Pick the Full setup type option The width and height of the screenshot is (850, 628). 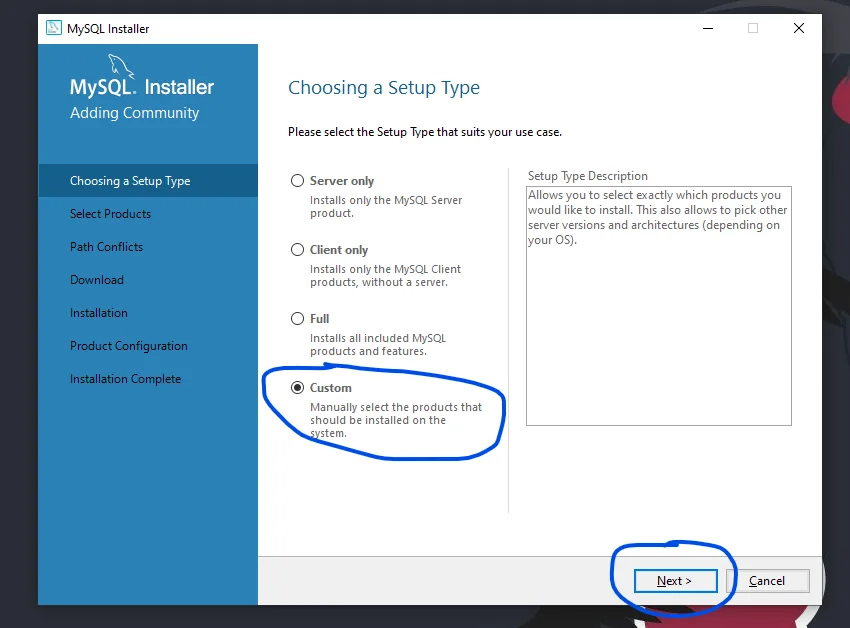(297, 319)
